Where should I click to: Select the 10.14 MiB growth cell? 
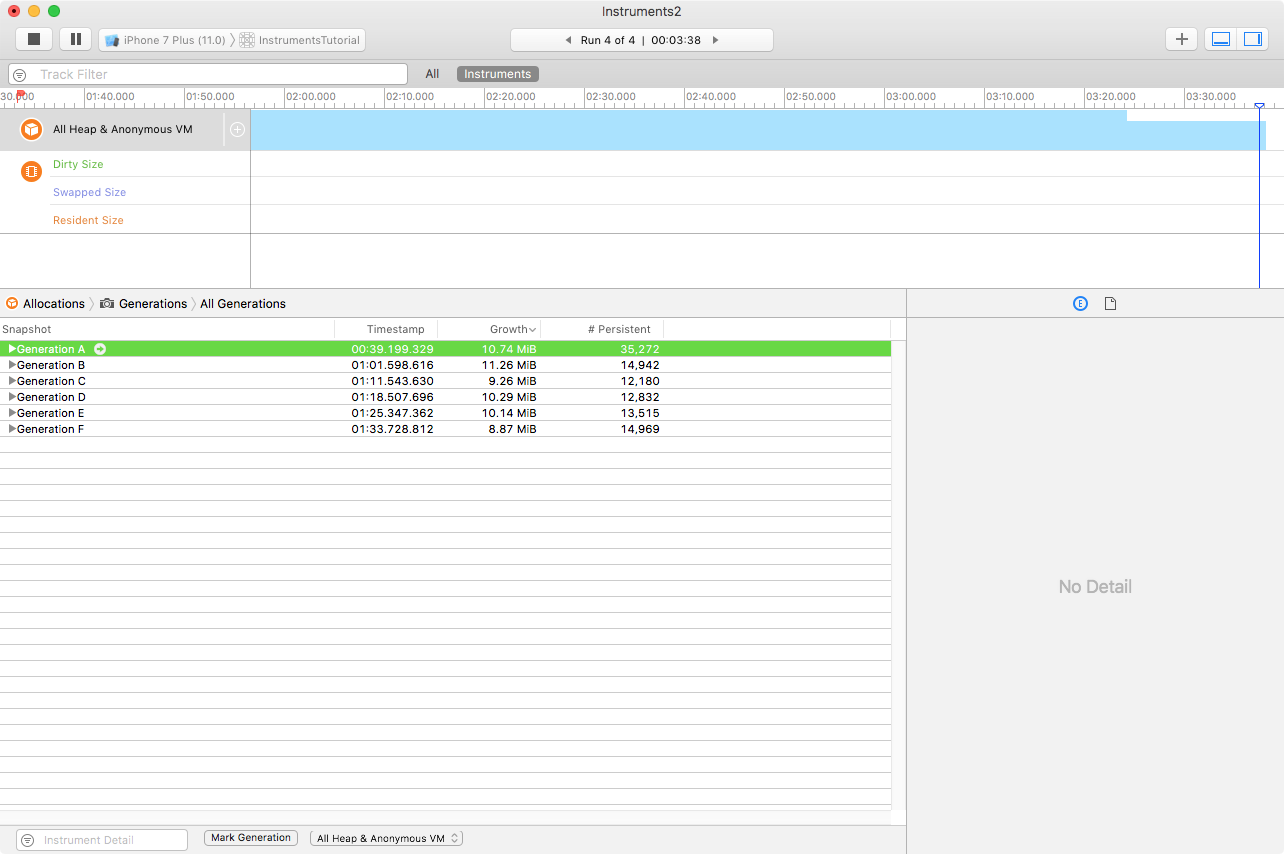coord(509,413)
